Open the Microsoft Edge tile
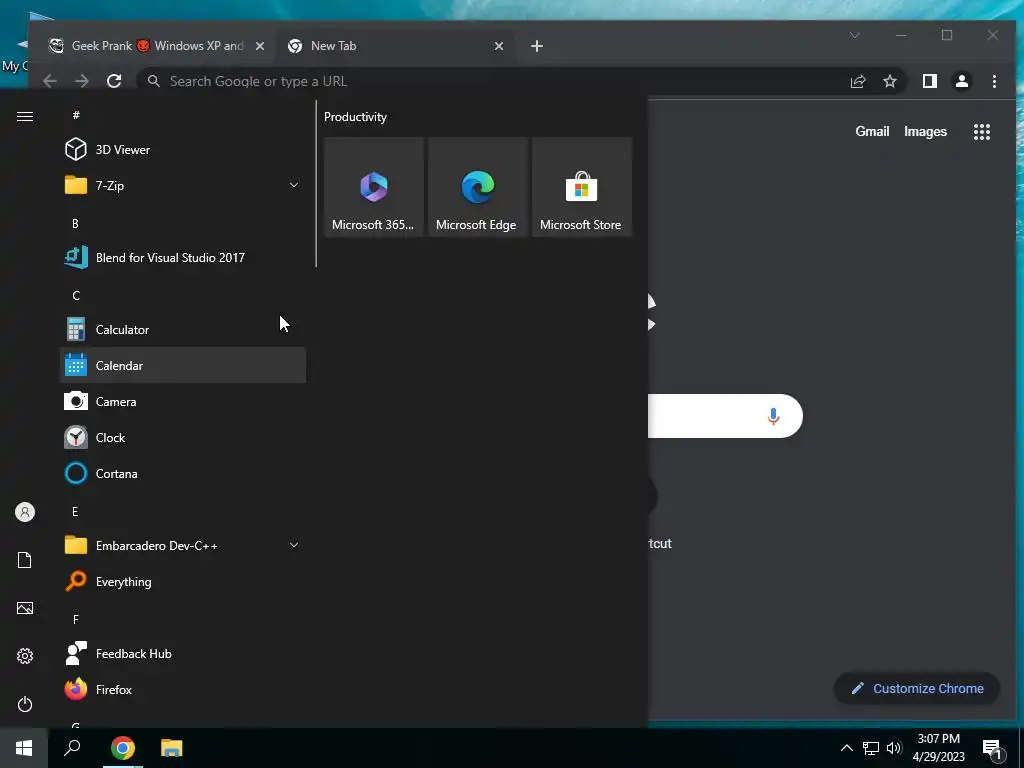The image size is (1024, 768). point(477,187)
